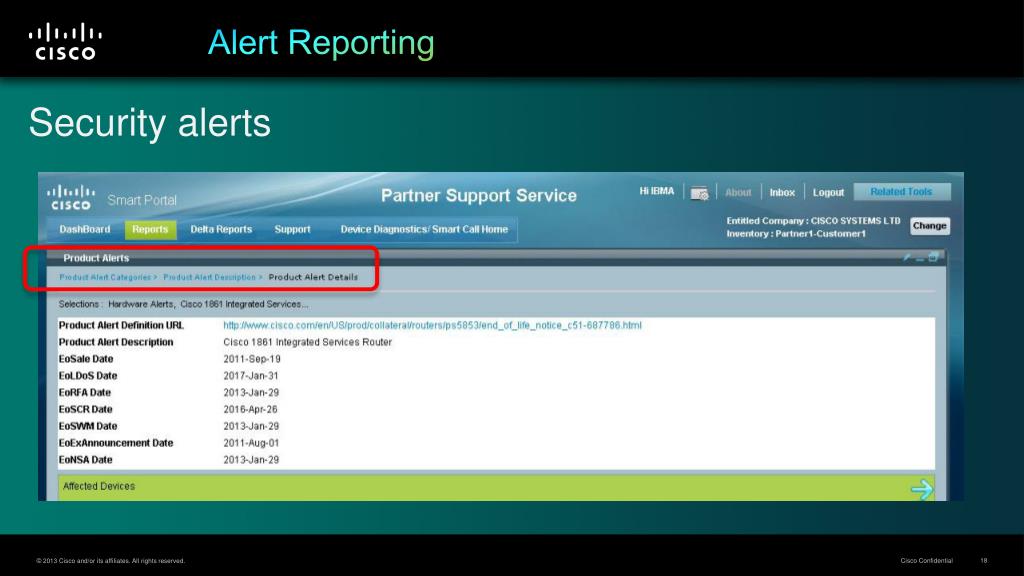Open the Support tab
This screenshot has height=576, width=1024.
tap(293, 229)
